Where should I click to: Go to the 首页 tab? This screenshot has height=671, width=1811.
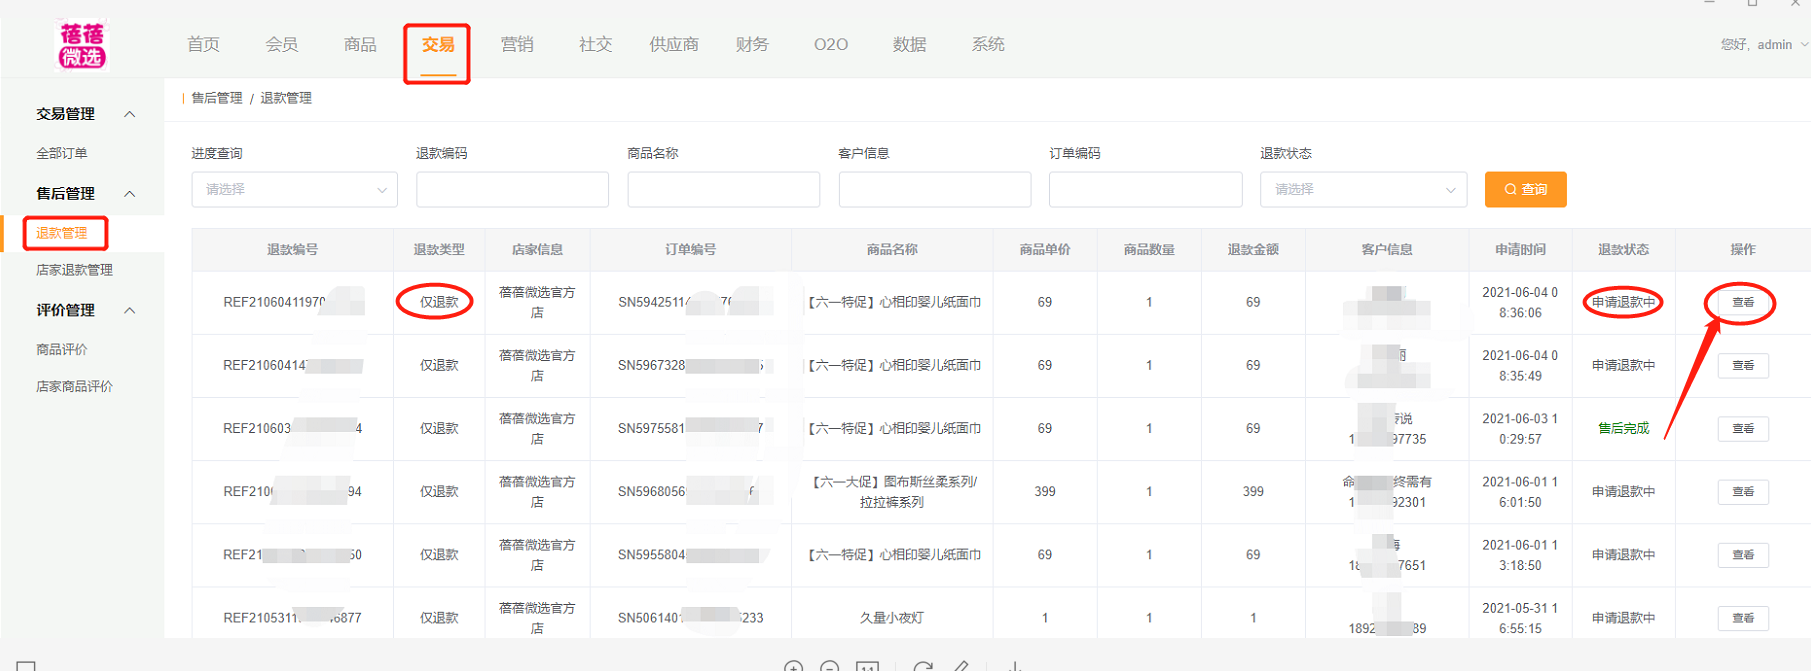[203, 45]
